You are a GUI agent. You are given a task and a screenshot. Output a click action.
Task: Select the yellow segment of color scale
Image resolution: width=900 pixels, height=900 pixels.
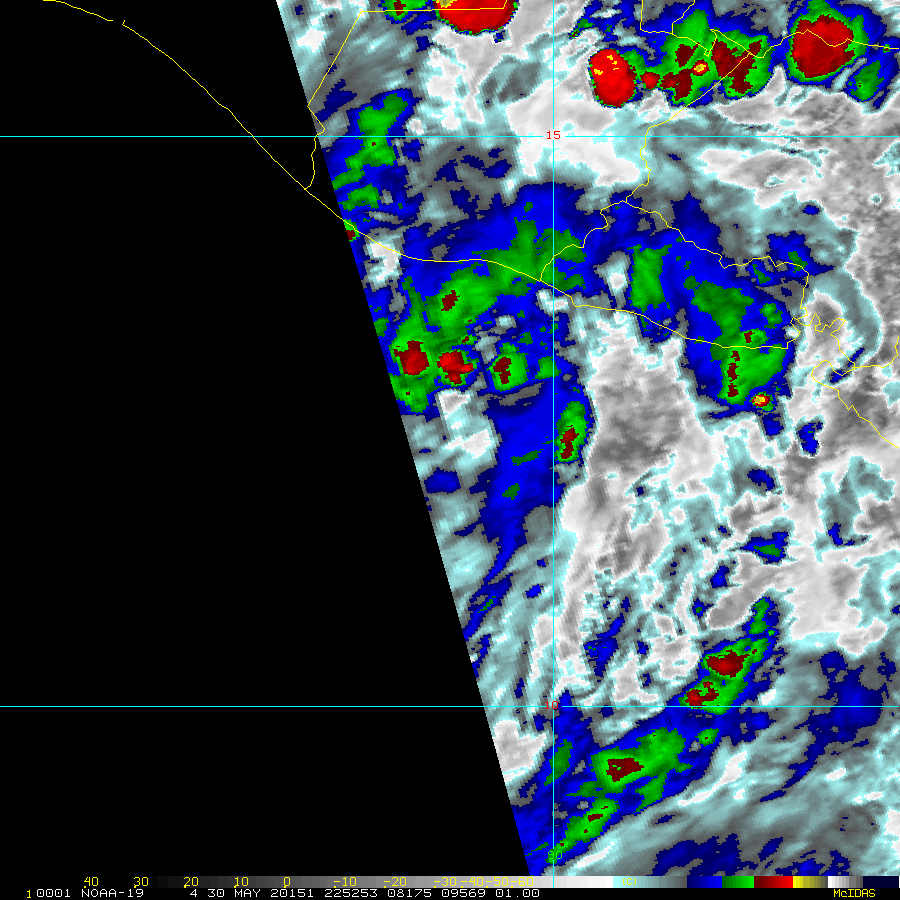[805, 882]
